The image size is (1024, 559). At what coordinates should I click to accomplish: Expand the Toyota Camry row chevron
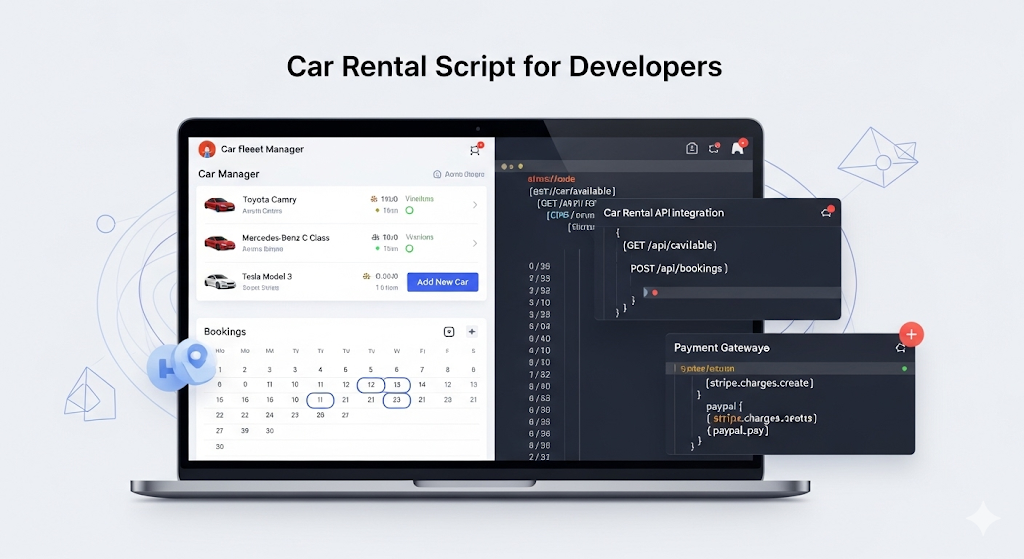475,205
